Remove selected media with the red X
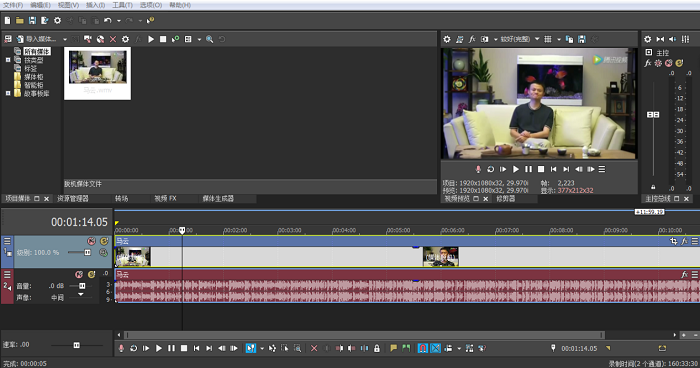 pos(113,39)
